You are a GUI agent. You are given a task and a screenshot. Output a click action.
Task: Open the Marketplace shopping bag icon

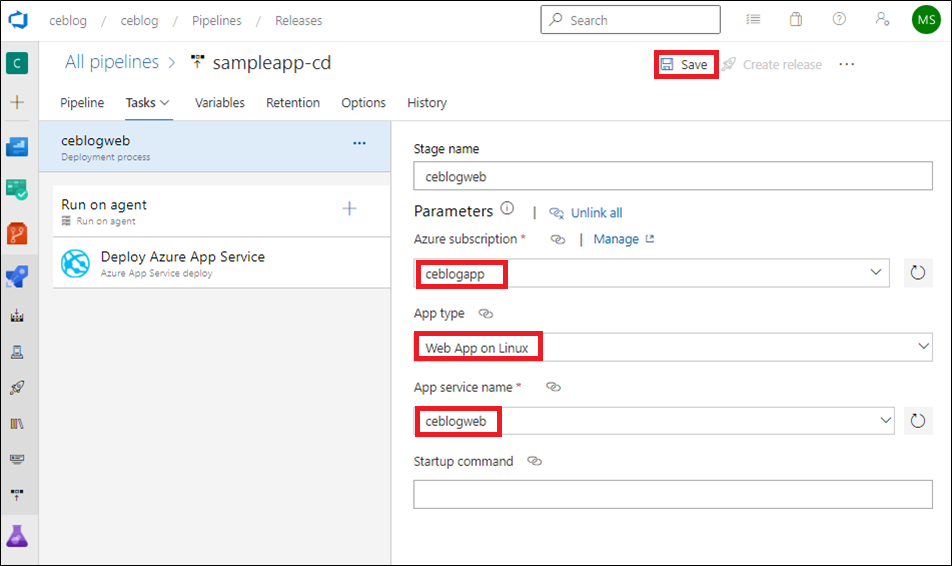pos(795,19)
